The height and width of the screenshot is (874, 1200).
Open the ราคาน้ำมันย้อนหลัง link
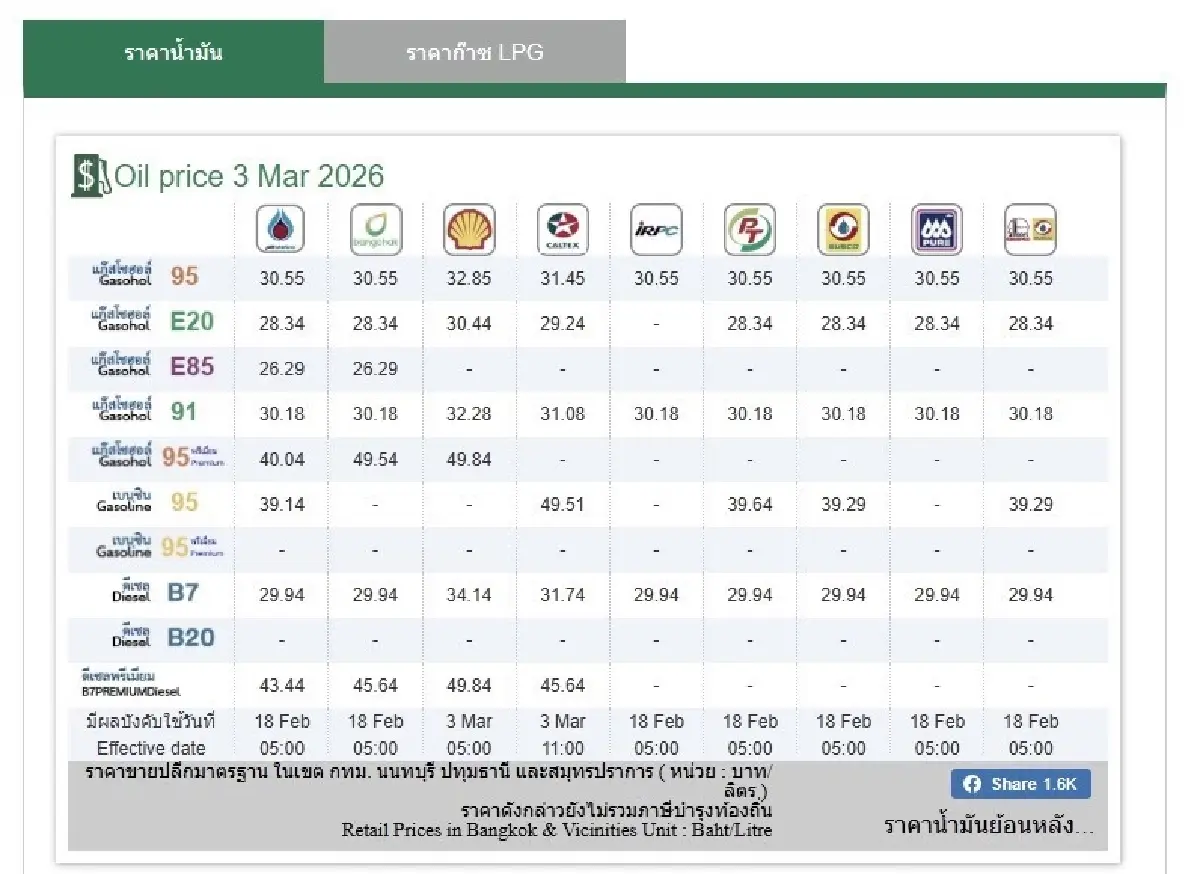tap(988, 826)
